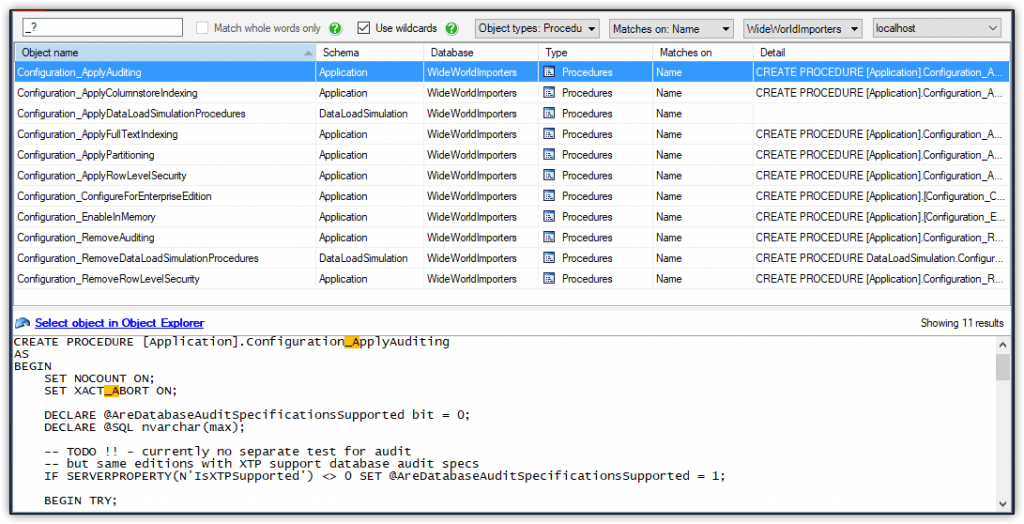1024x524 pixels.
Task: Open the localhost server dropdown
Action: 936,29
